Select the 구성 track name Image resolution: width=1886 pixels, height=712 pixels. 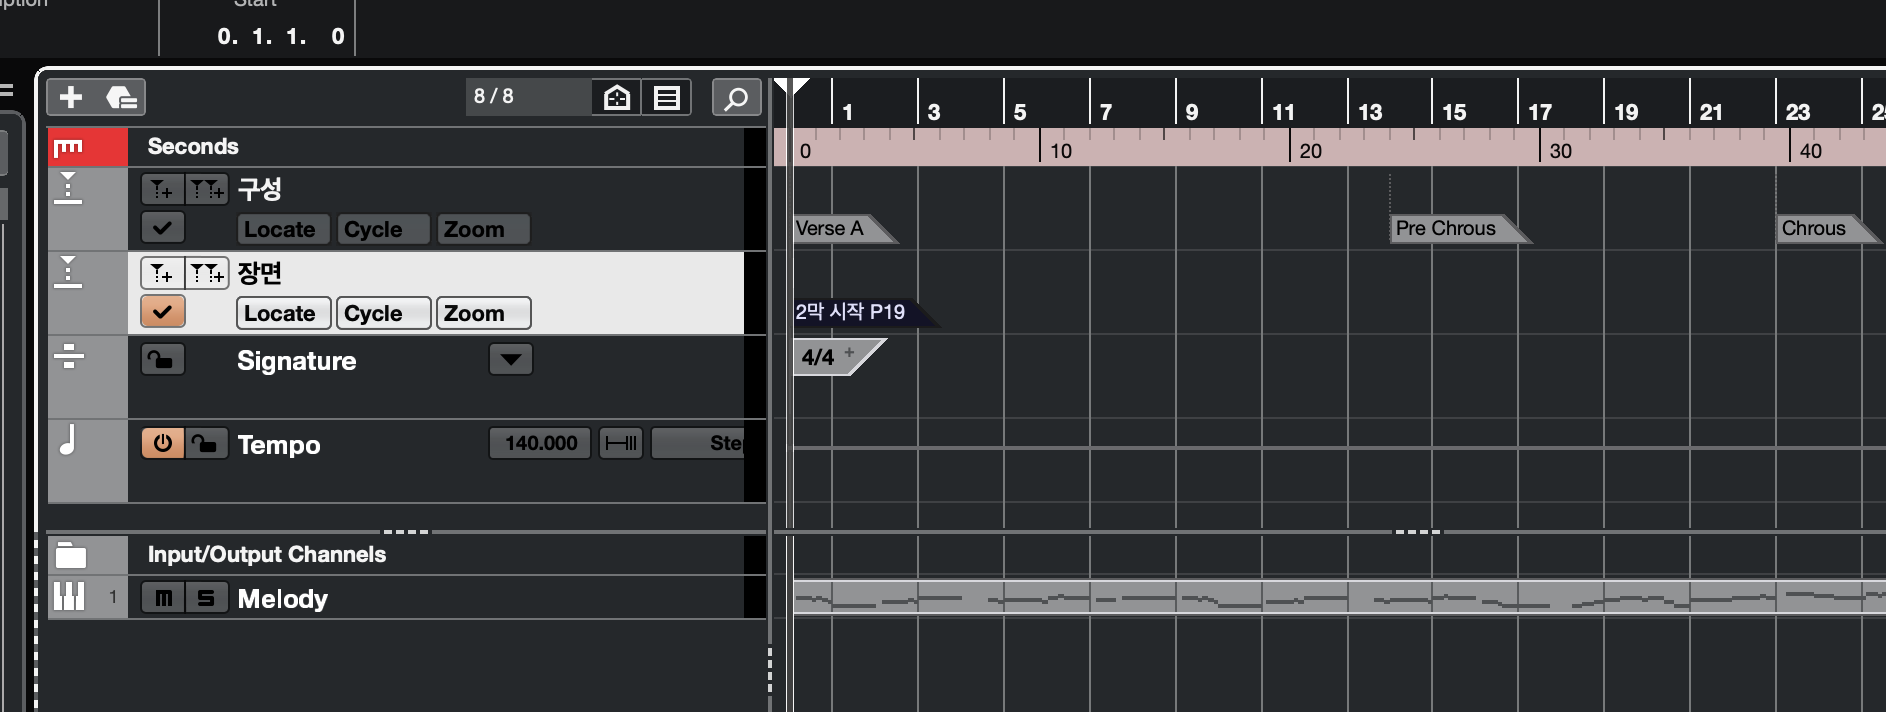[x=260, y=189]
